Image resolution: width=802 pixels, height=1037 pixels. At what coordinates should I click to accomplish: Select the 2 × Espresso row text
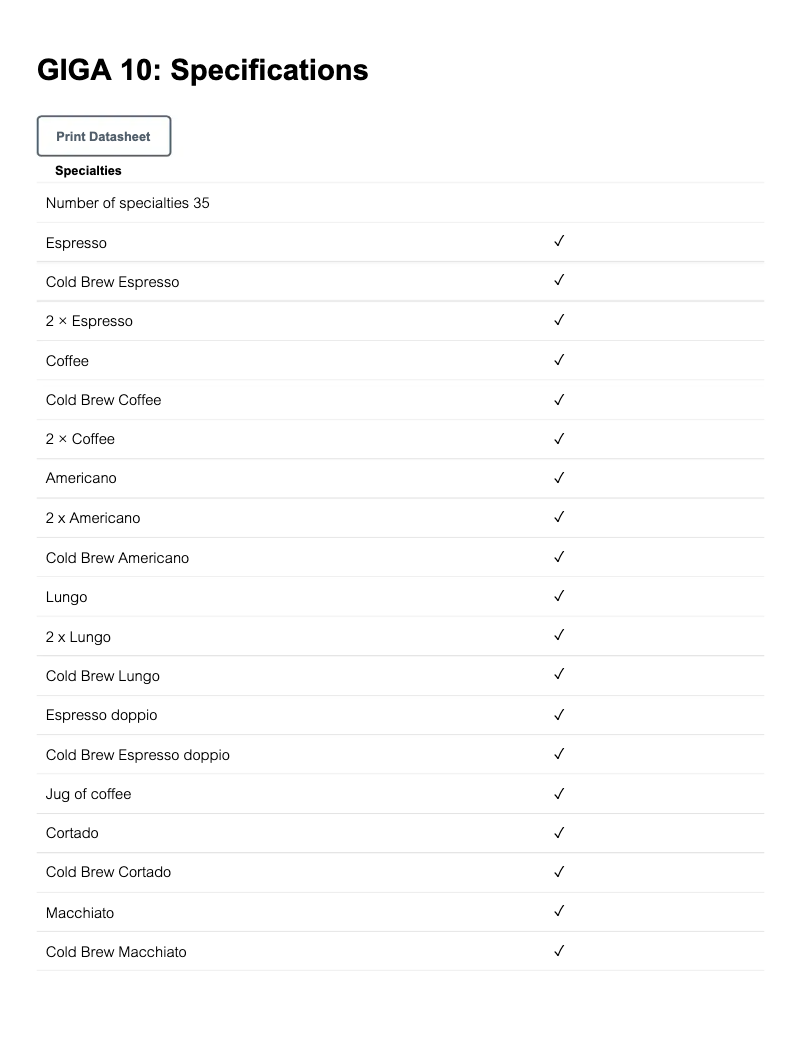pyautogui.click(x=89, y=321)
